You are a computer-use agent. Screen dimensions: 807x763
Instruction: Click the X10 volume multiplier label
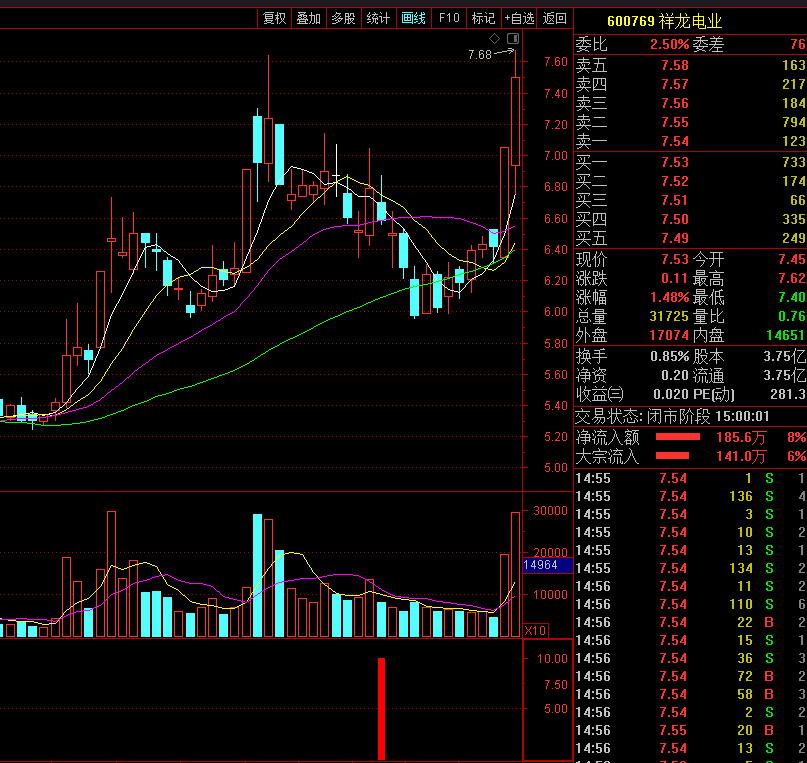[x=535, y=630]
